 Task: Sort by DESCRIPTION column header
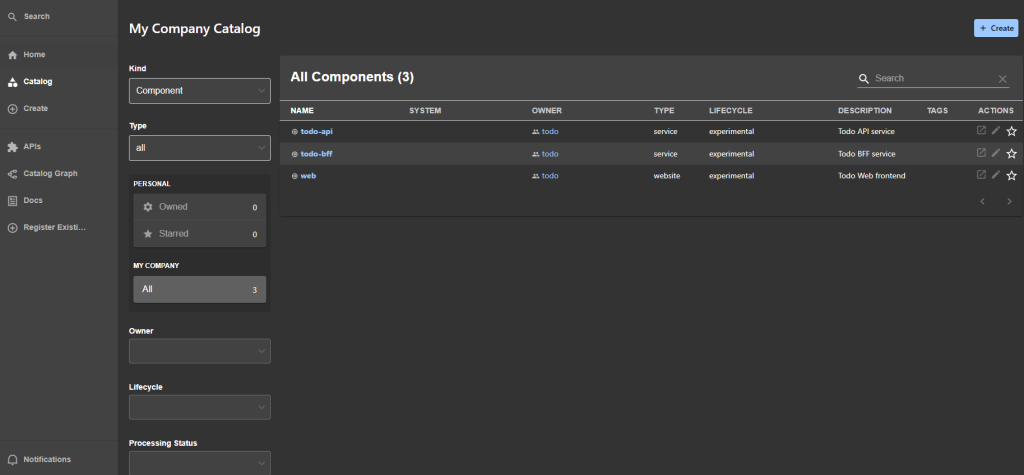(x=865, y=110)
